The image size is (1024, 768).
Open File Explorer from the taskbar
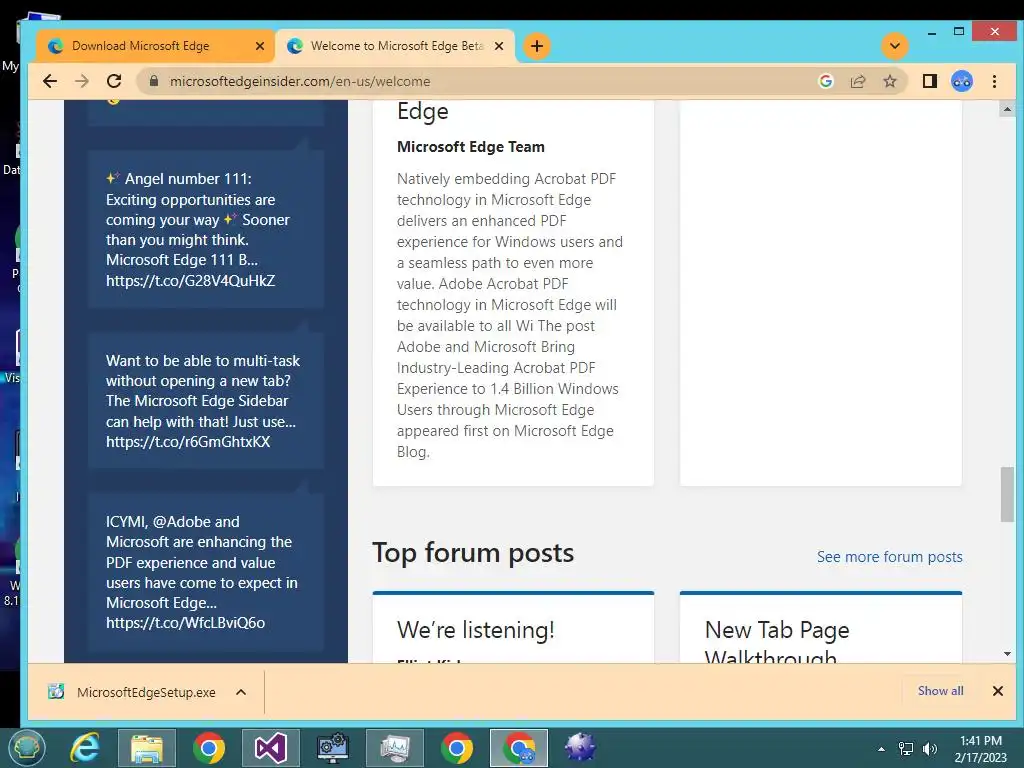click(147, 748)
